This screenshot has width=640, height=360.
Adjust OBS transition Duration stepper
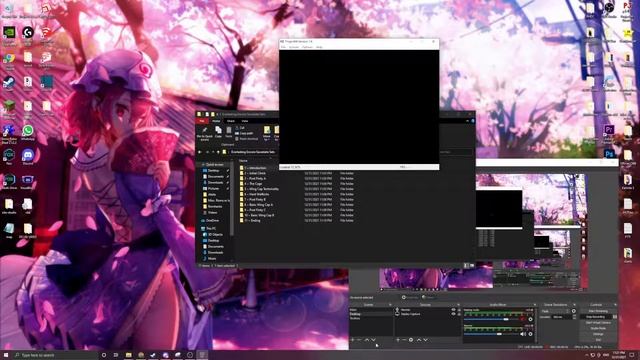click(x=575, y=317)
